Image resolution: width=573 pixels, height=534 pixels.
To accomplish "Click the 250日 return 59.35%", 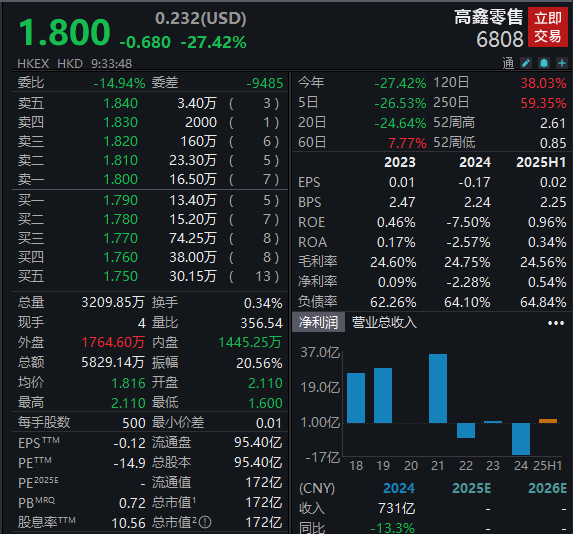I will click(543, 103).
